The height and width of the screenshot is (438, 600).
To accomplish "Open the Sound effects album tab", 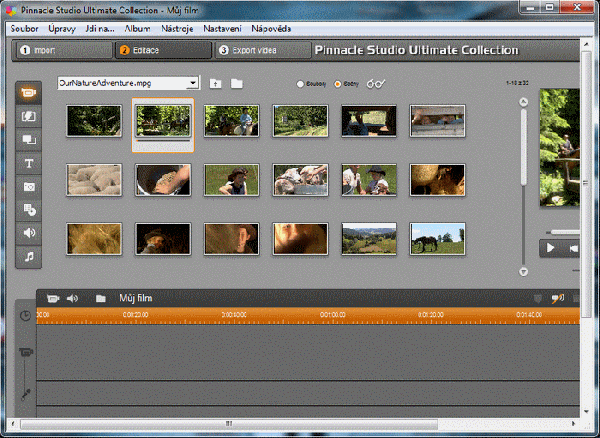I will point(29,233).
